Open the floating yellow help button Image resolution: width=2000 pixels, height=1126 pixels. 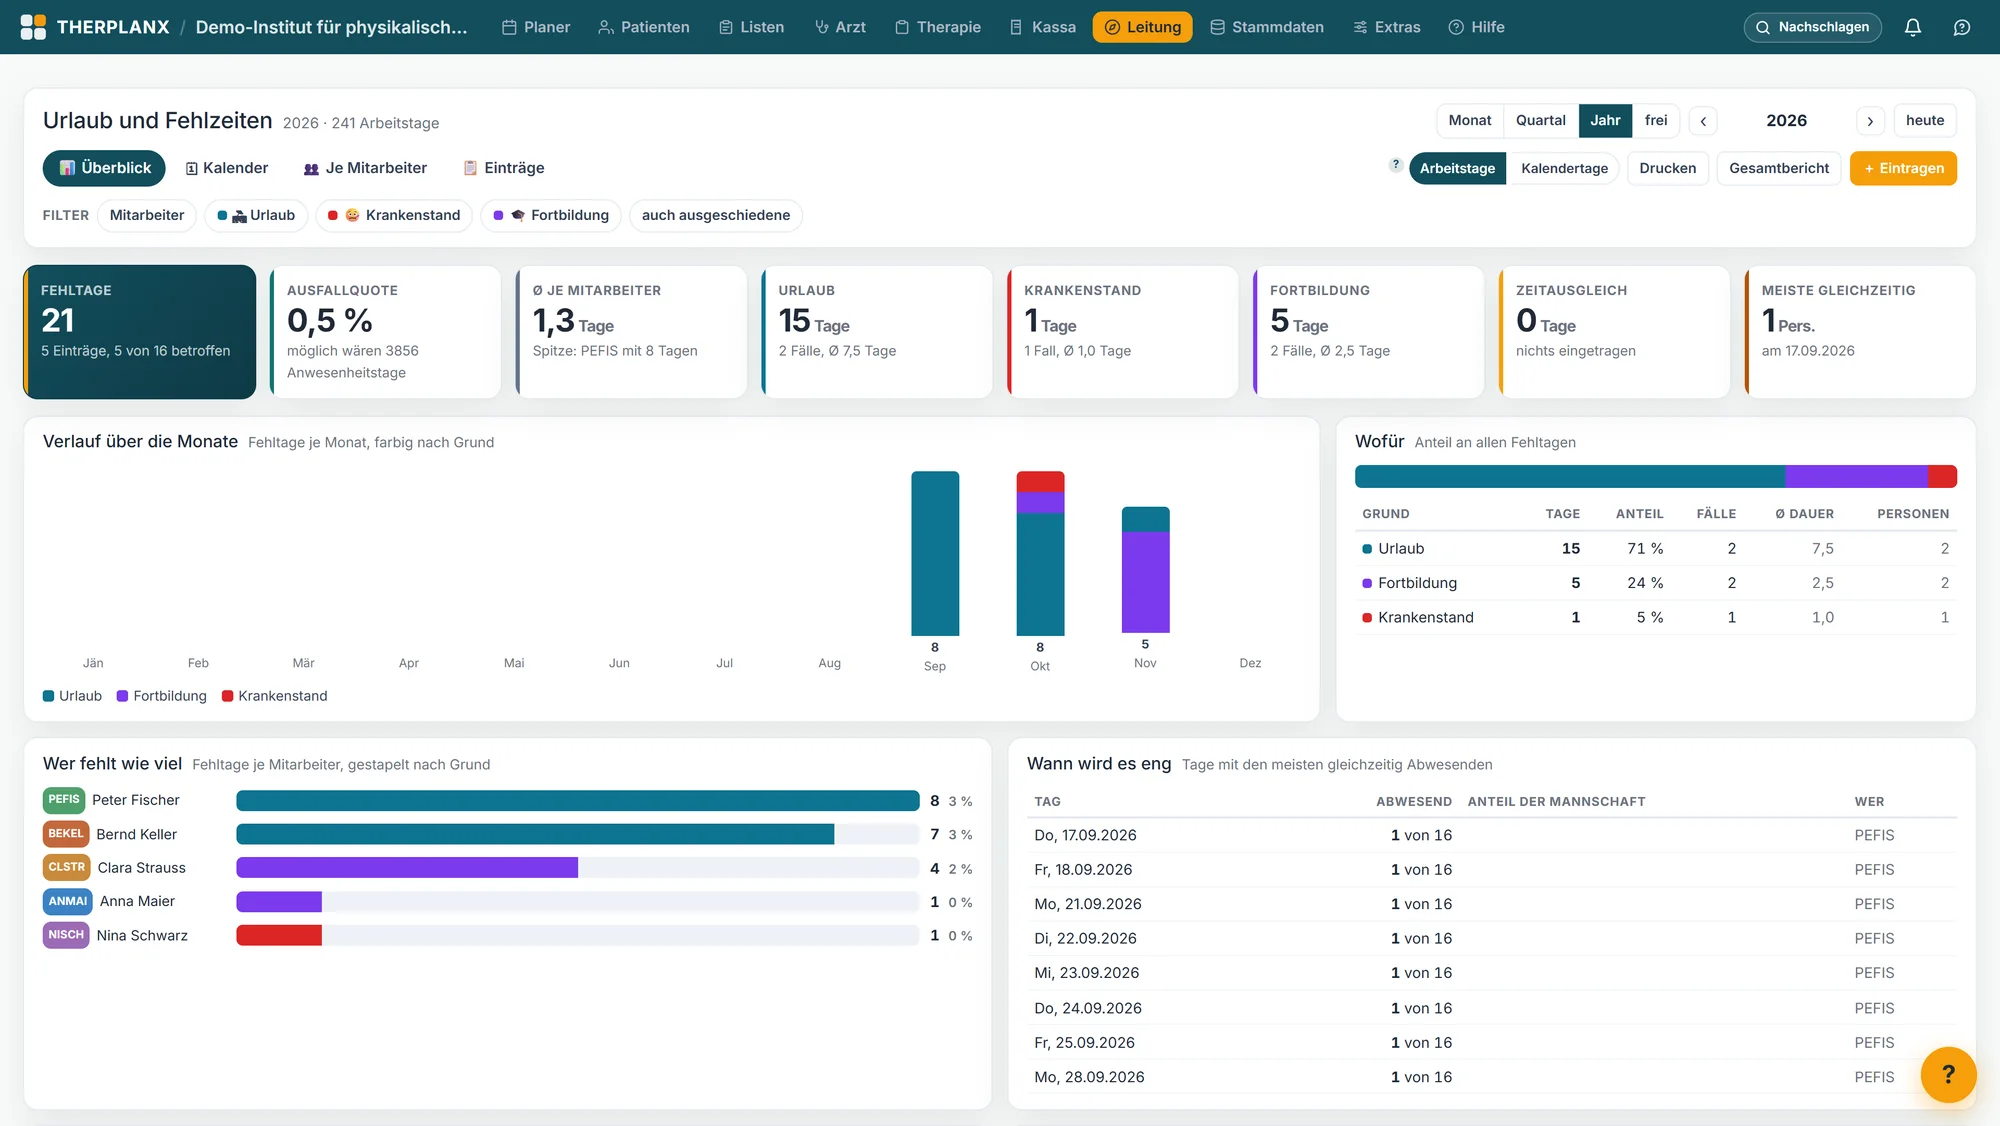[1948, 1074]
